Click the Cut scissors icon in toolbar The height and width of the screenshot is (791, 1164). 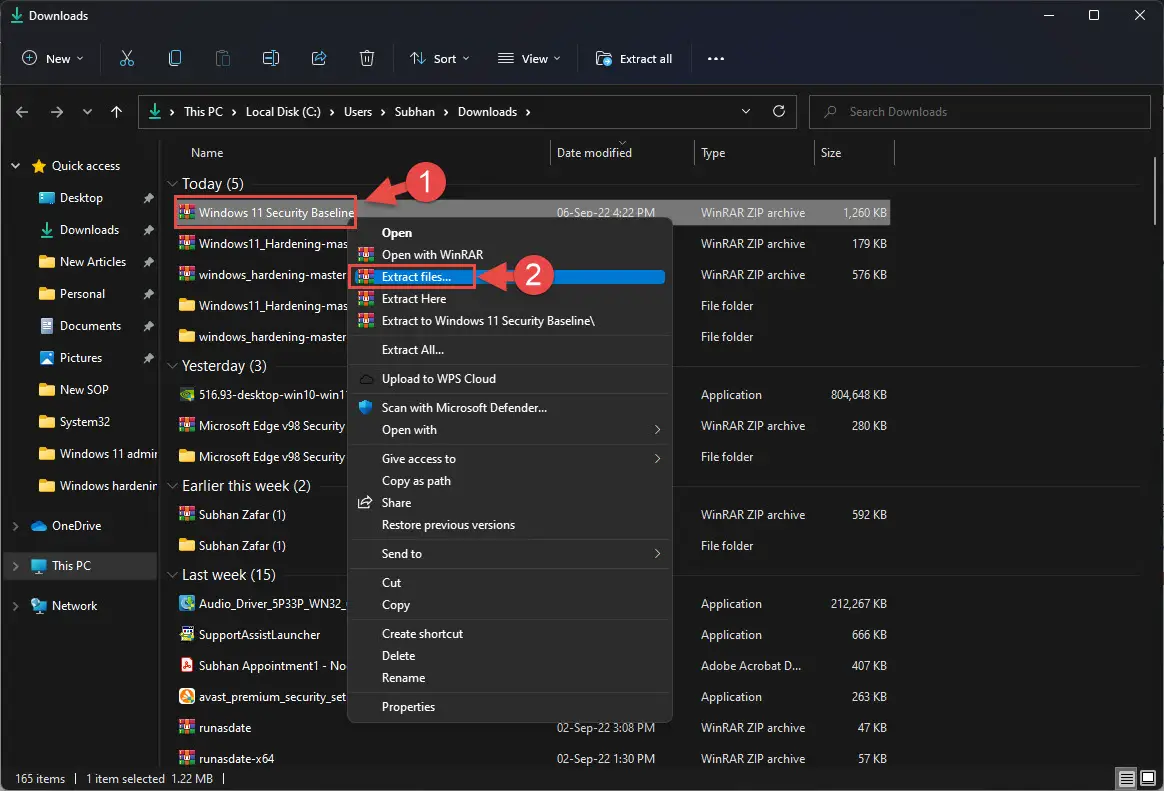[x=127, y=59]
